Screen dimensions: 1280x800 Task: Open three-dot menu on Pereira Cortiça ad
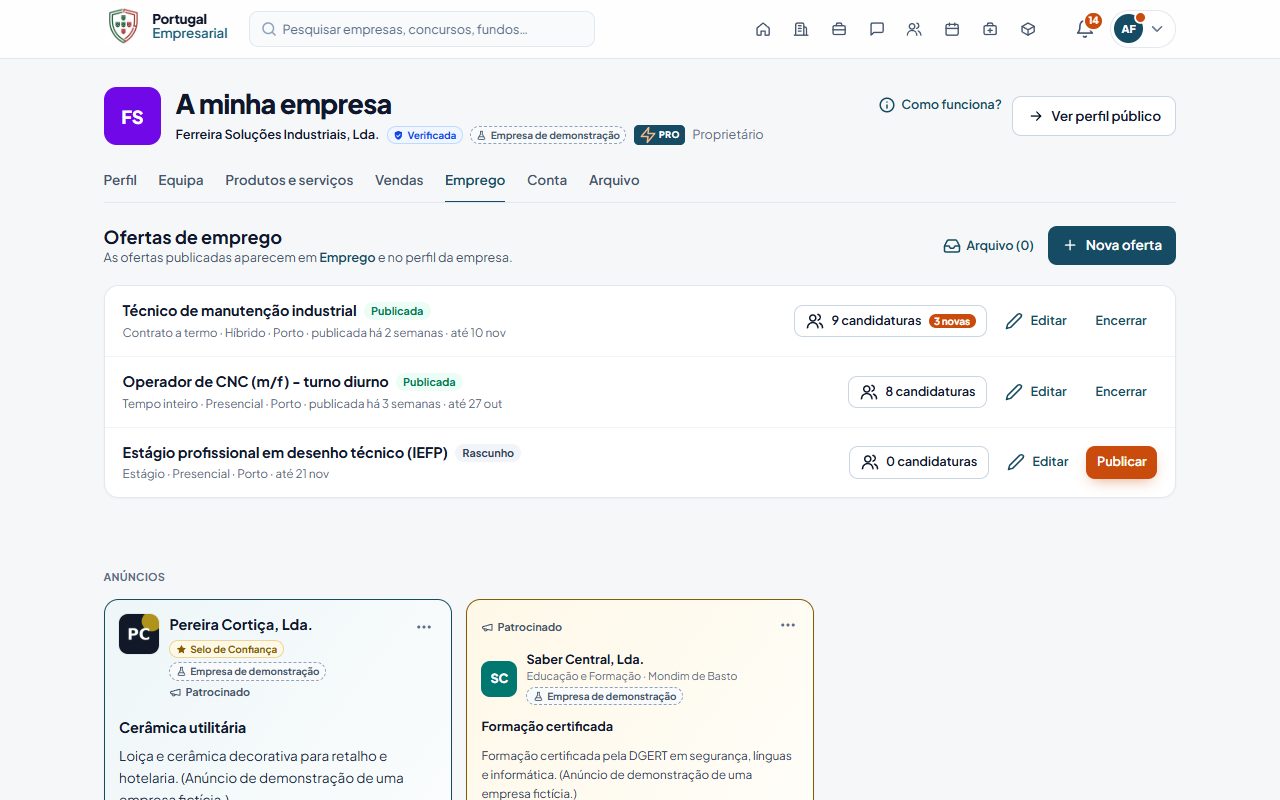point(424,627)
